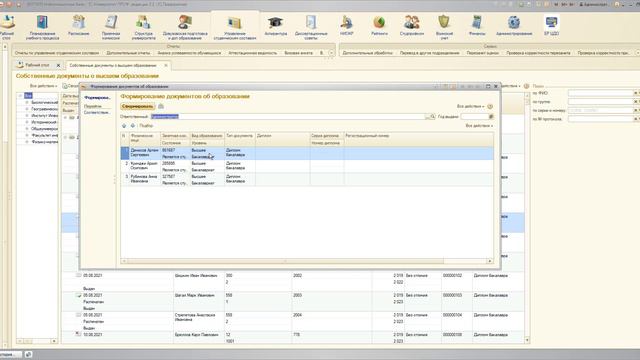Screen dimensions: 640x360
Task: Open lookup magnifier in Ответственный field
Action: point(433,117)
